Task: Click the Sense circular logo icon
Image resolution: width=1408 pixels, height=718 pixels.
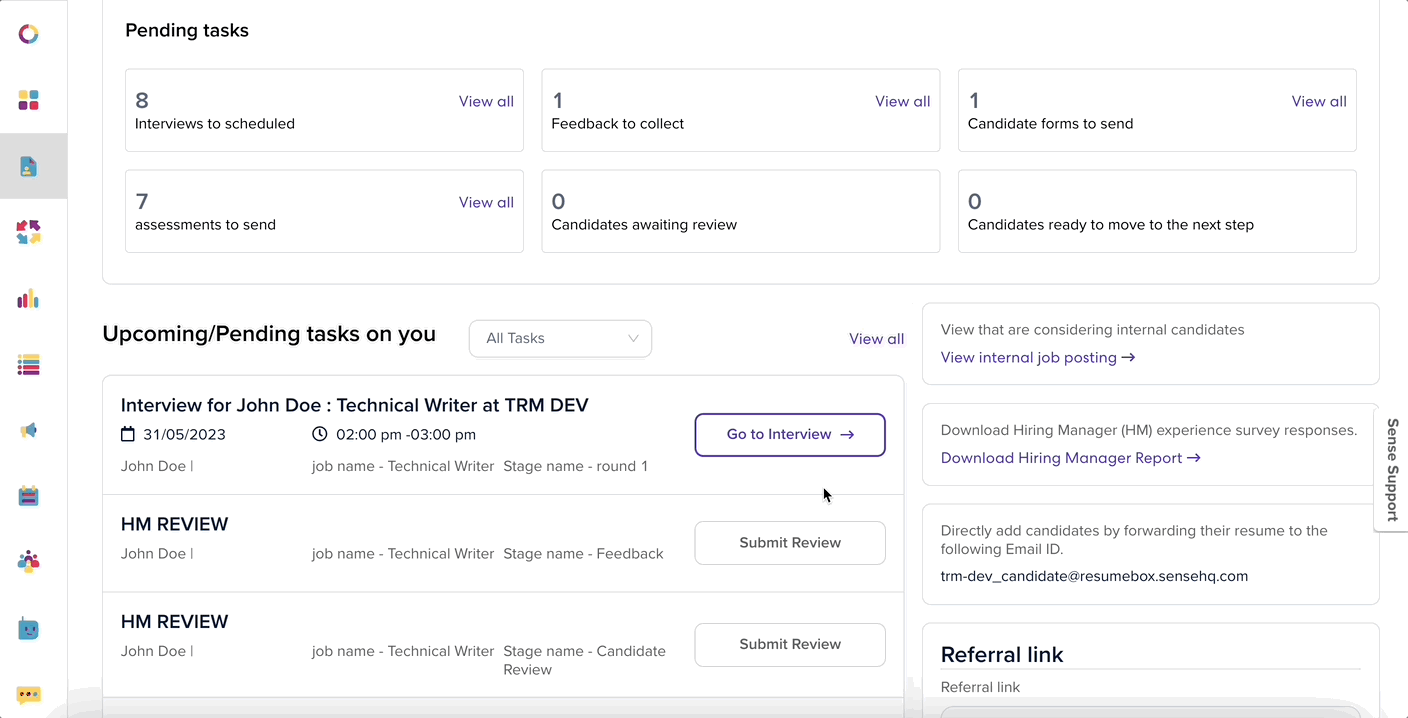Action: click(29, 34)
